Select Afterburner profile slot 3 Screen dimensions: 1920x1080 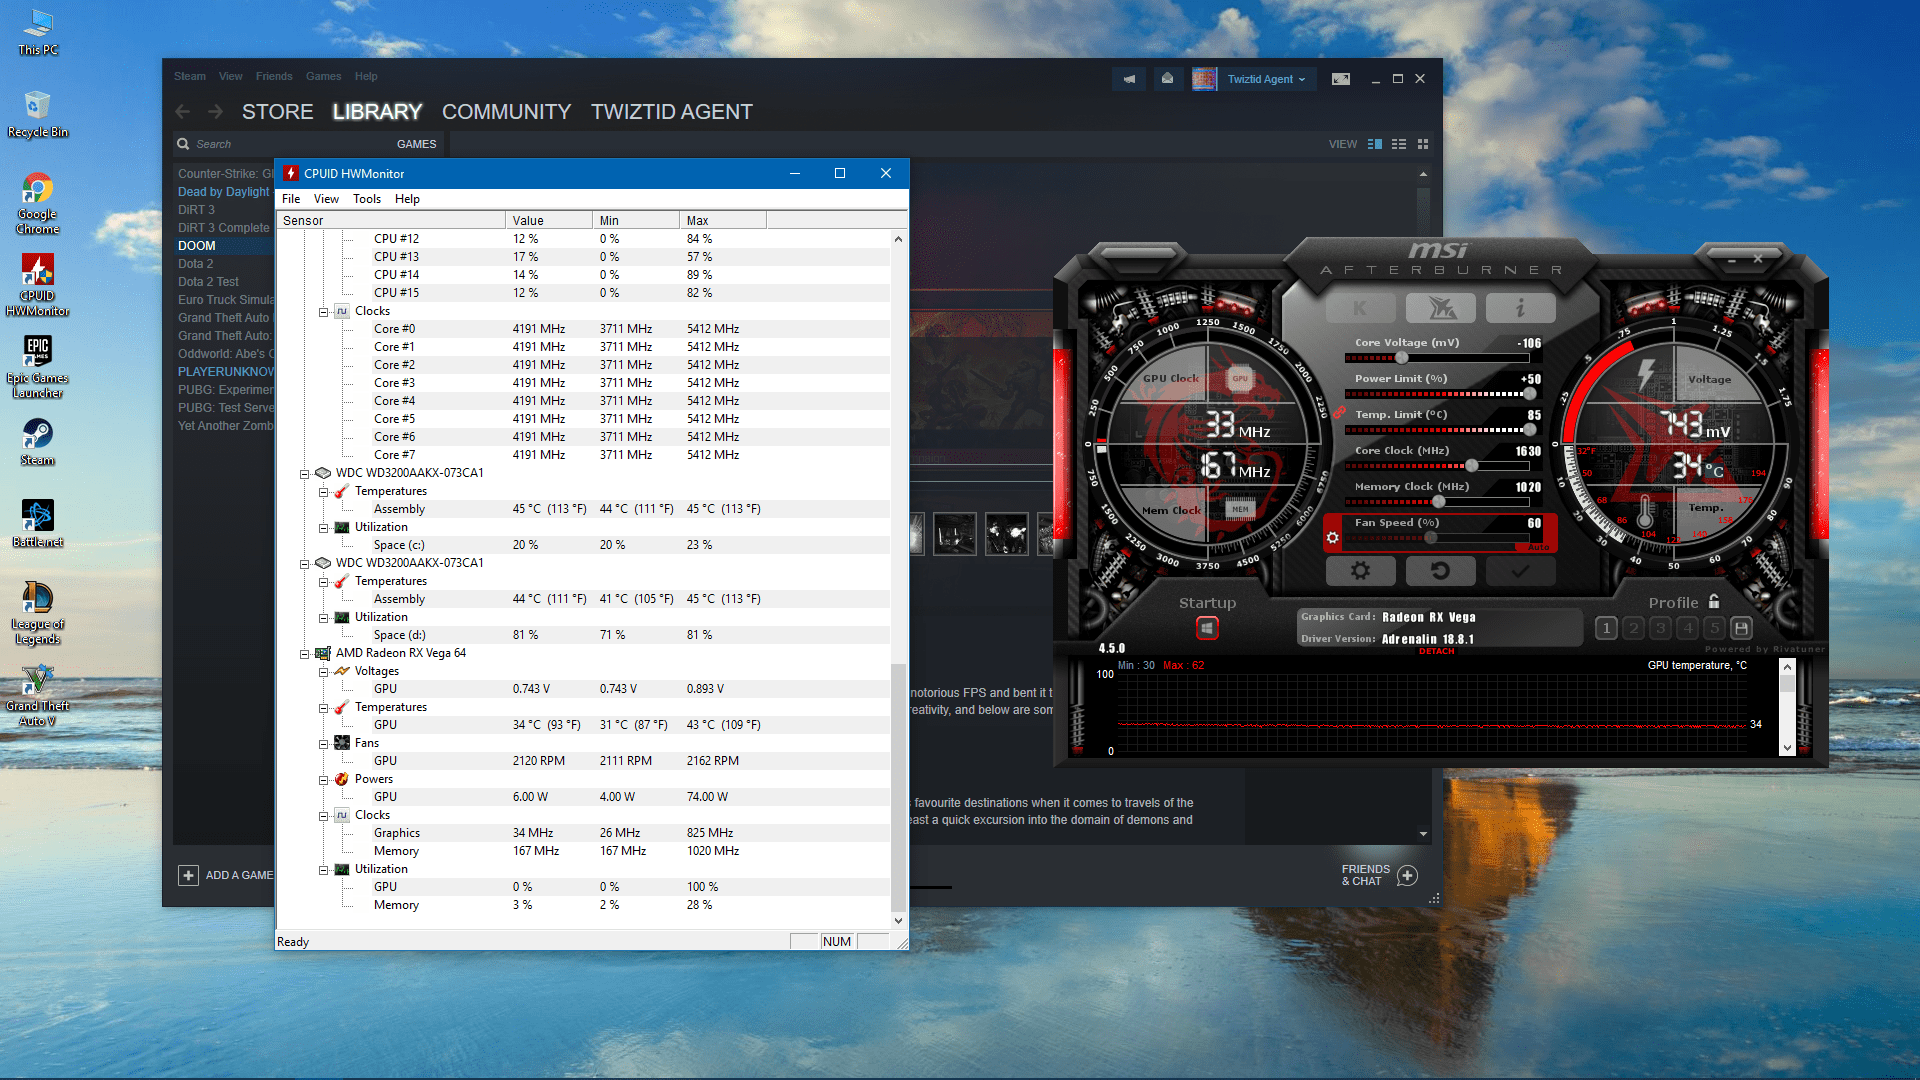point(1660,628)
